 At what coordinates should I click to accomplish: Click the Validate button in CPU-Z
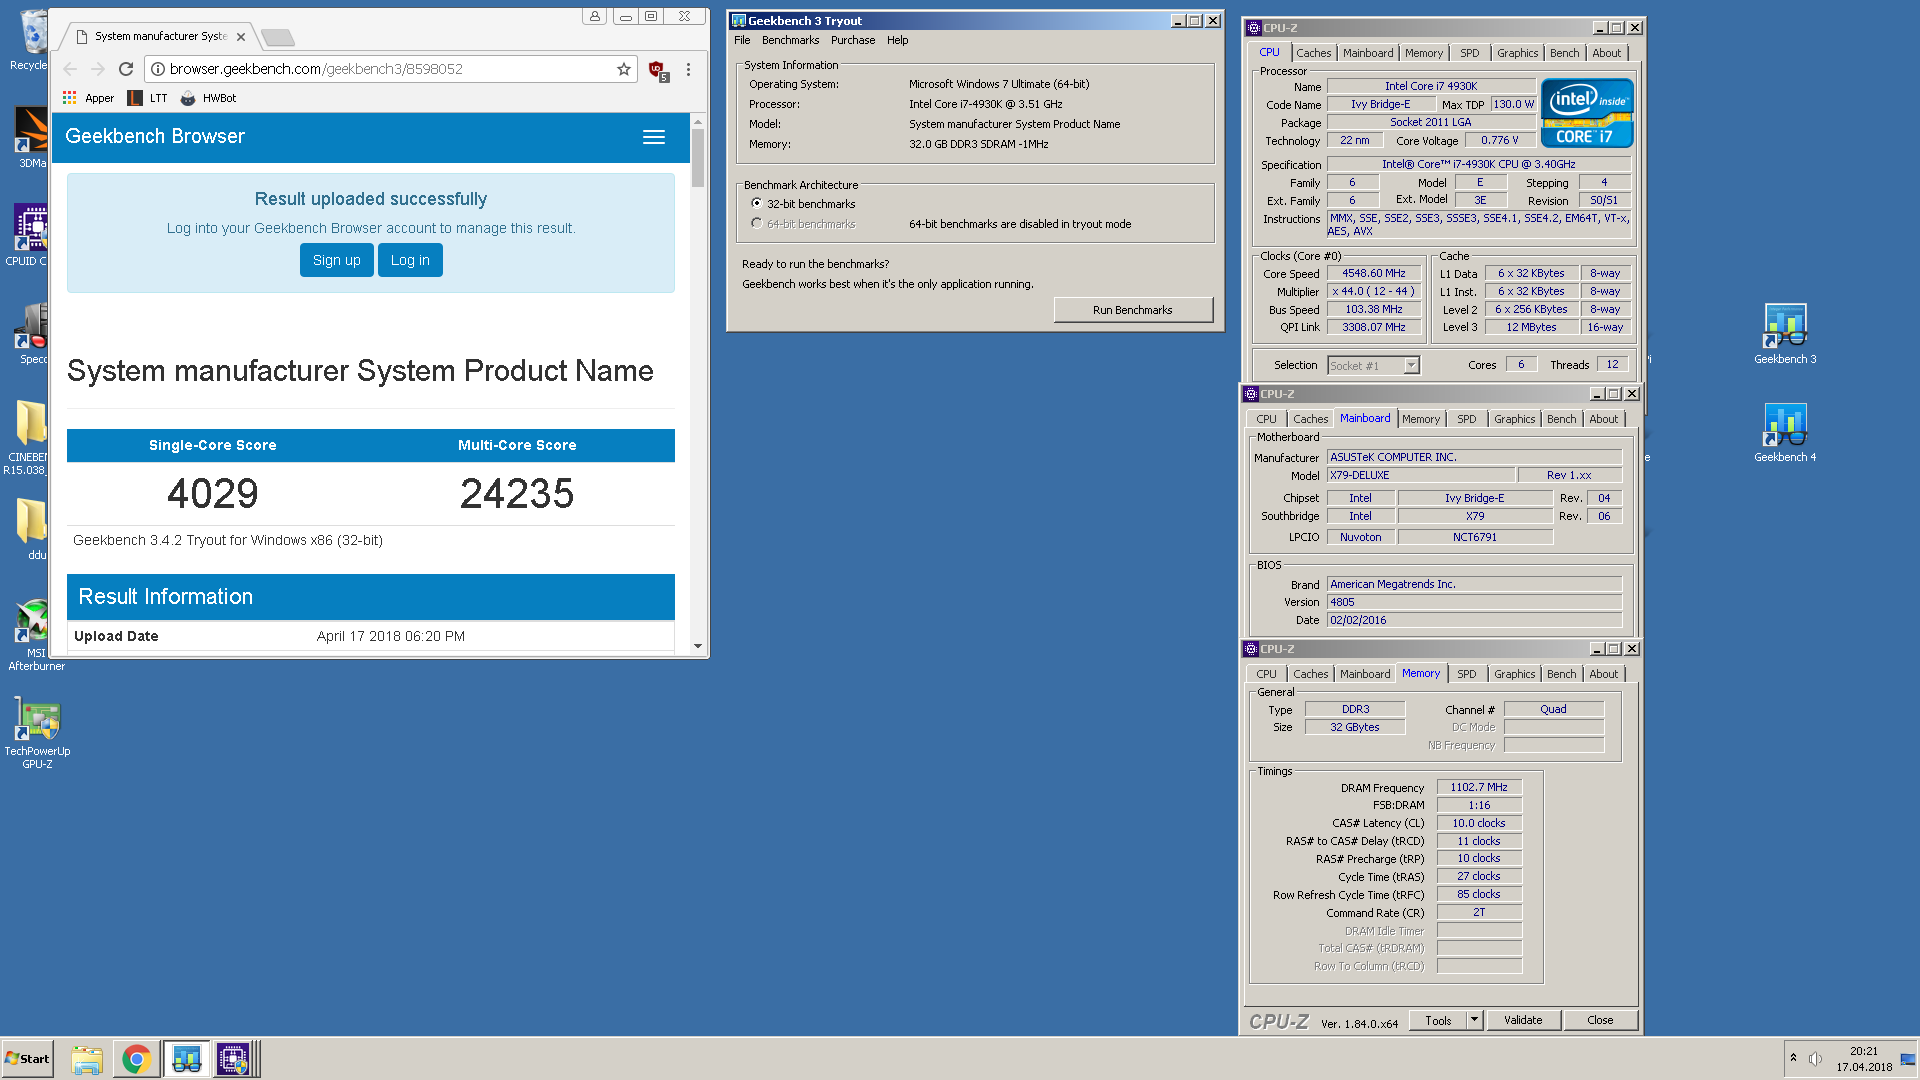pyautogui.click(x=1523, y=1020)
